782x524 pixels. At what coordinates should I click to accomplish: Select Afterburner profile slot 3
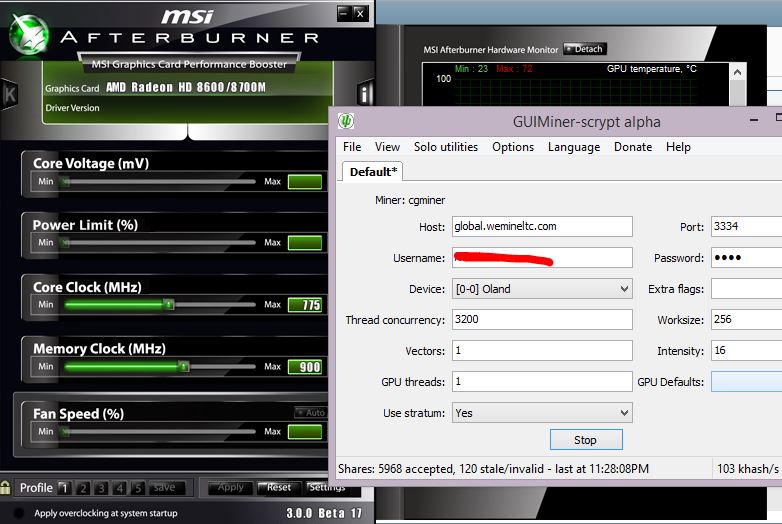click(101, 488)
